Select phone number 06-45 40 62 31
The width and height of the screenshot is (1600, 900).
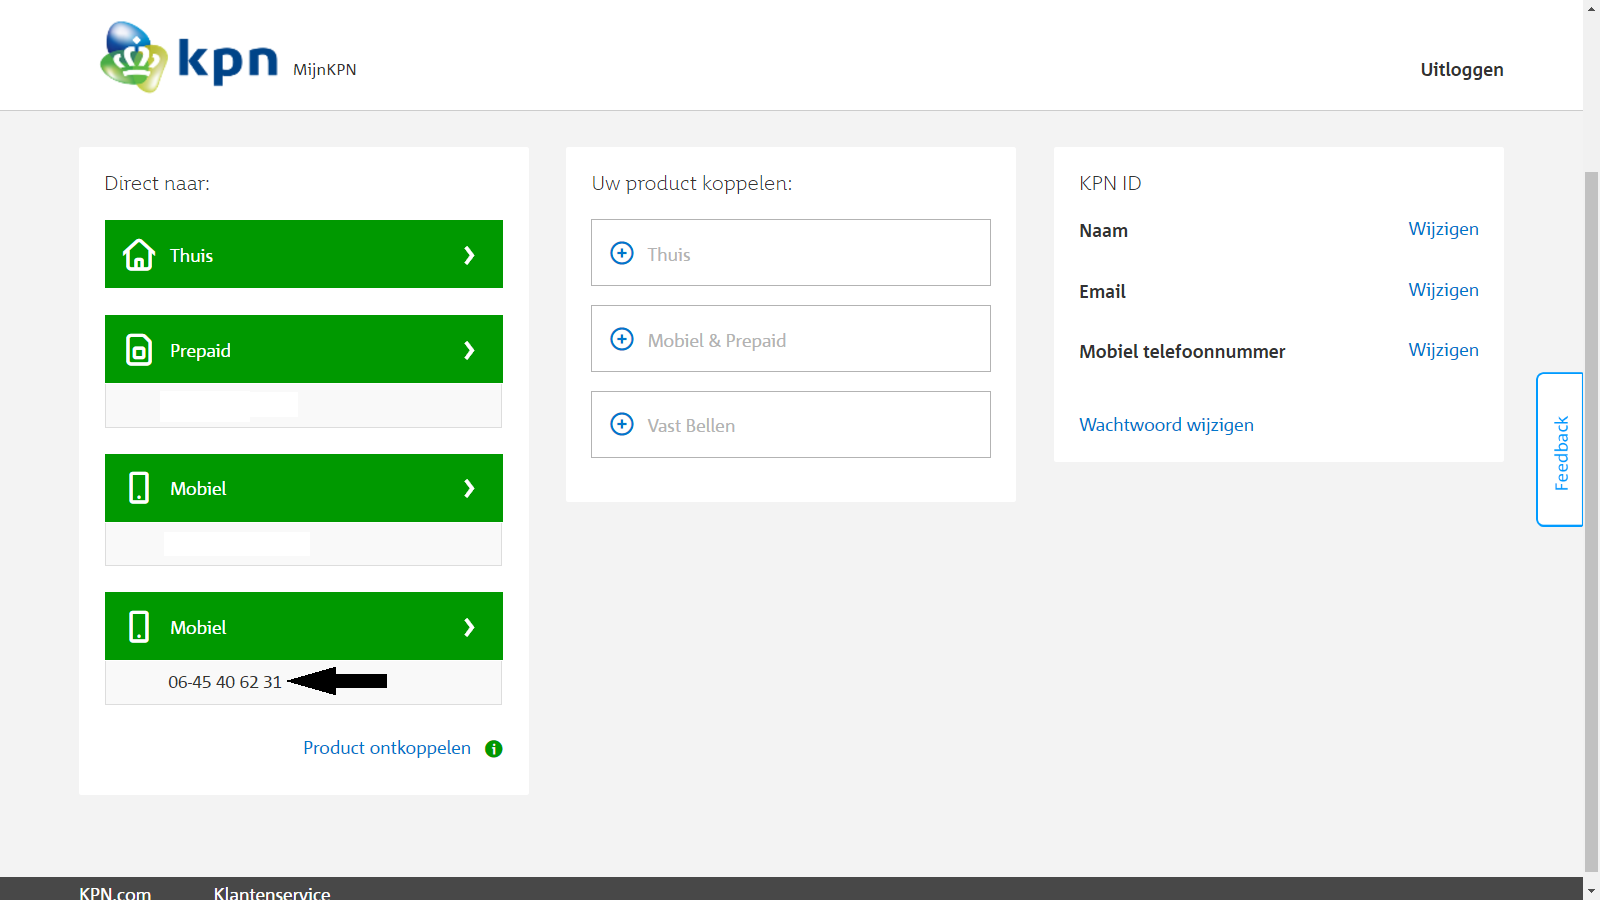(x=225, y=682)
